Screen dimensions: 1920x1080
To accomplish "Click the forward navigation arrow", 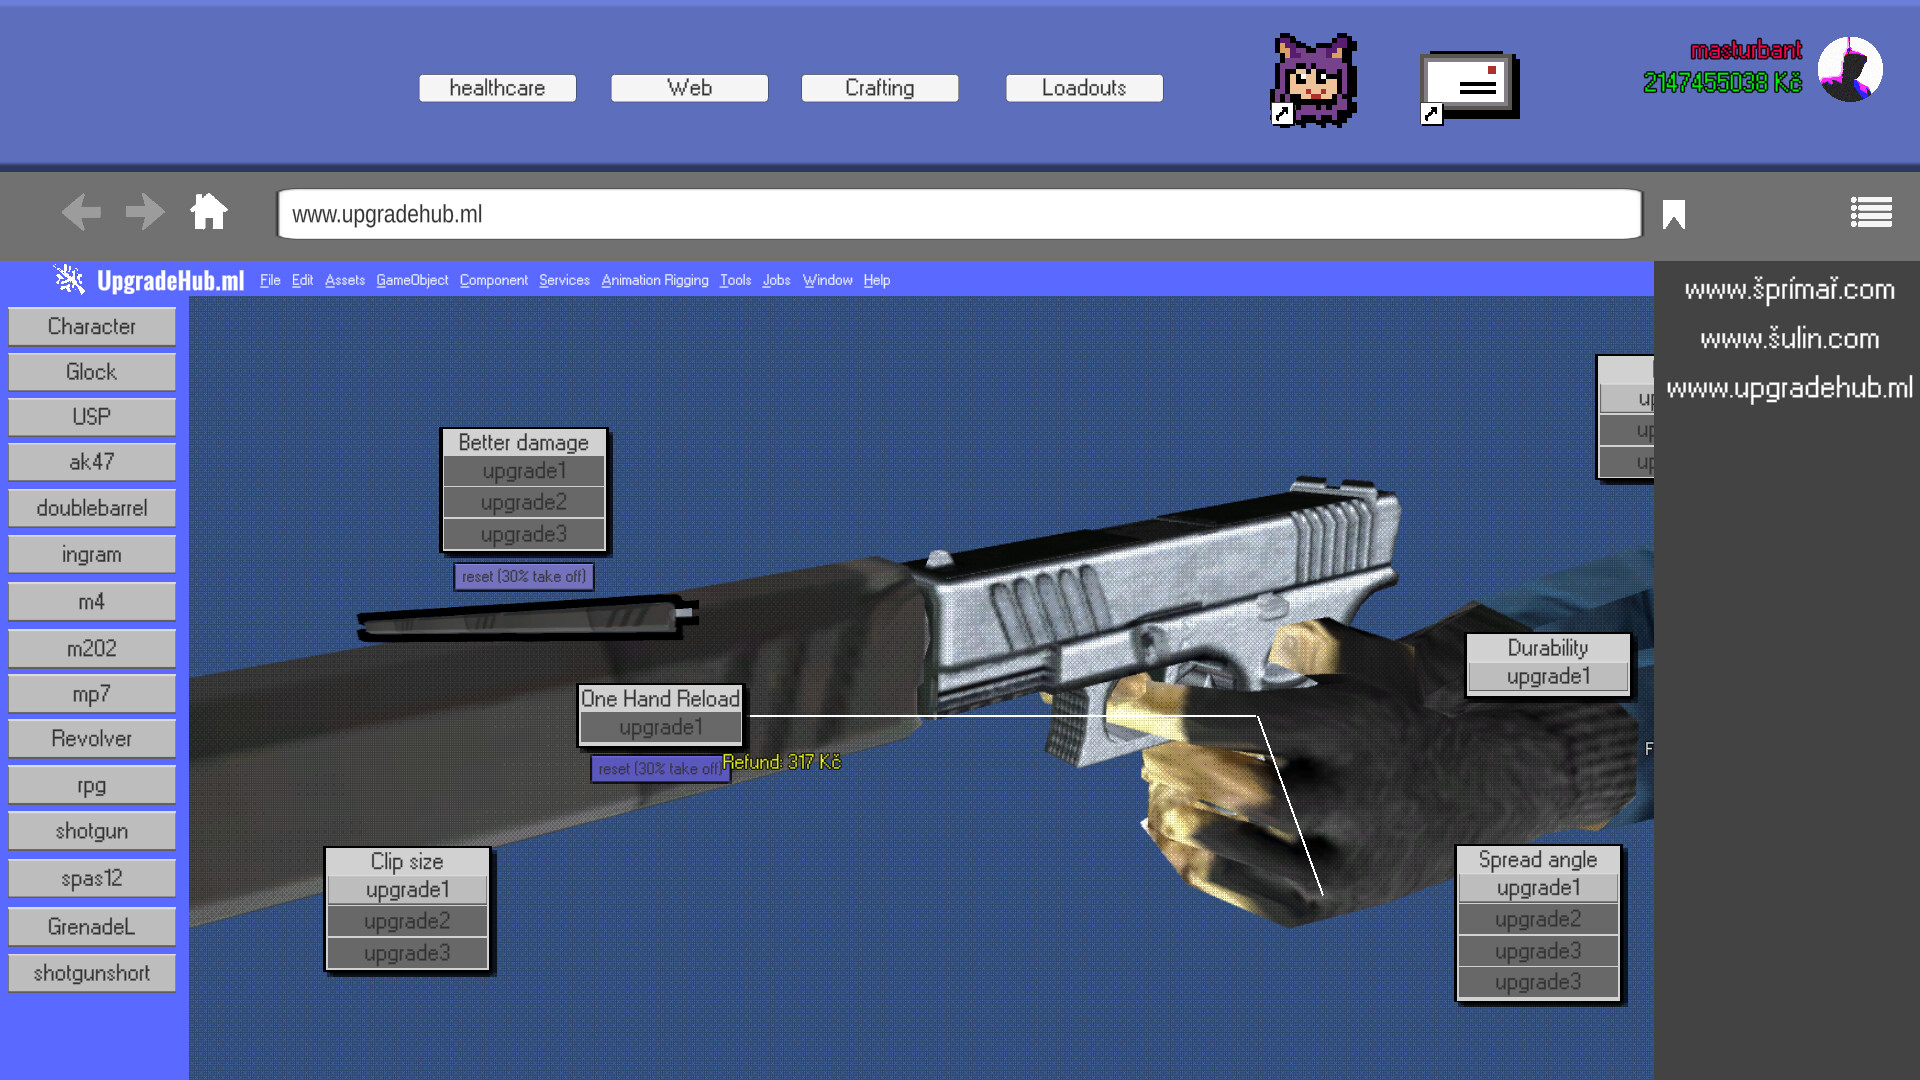I will click(145, 212).
